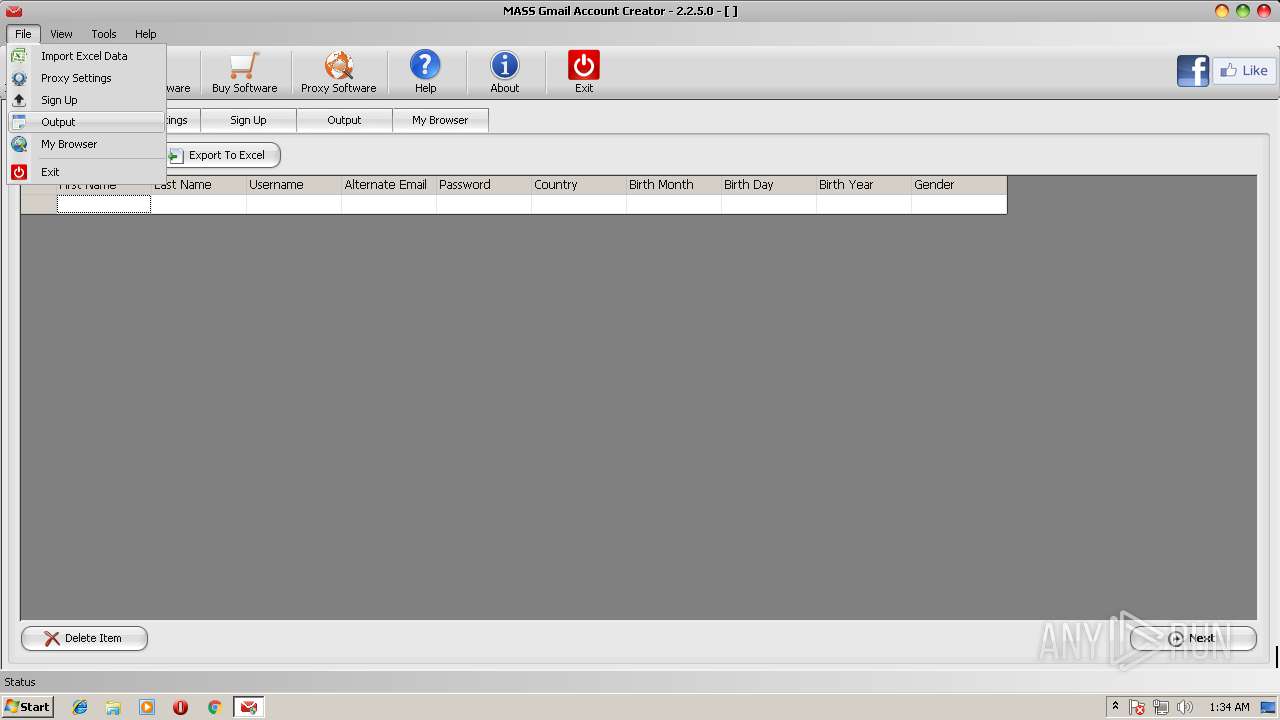Click the Birth Day column header
Viewport: 1280px width, 720px height.
(769, 185)
